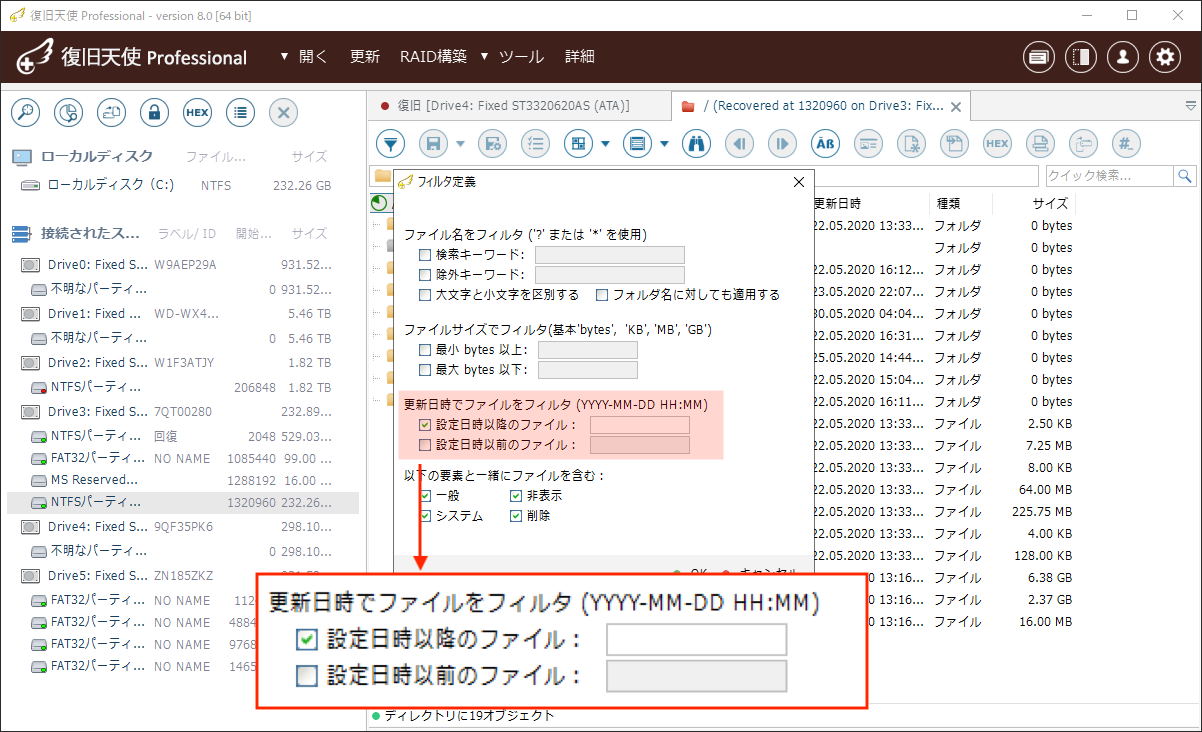Click in the クイック検索 field
This screenshot has height=732, width=1202.
pos(1109,176)
